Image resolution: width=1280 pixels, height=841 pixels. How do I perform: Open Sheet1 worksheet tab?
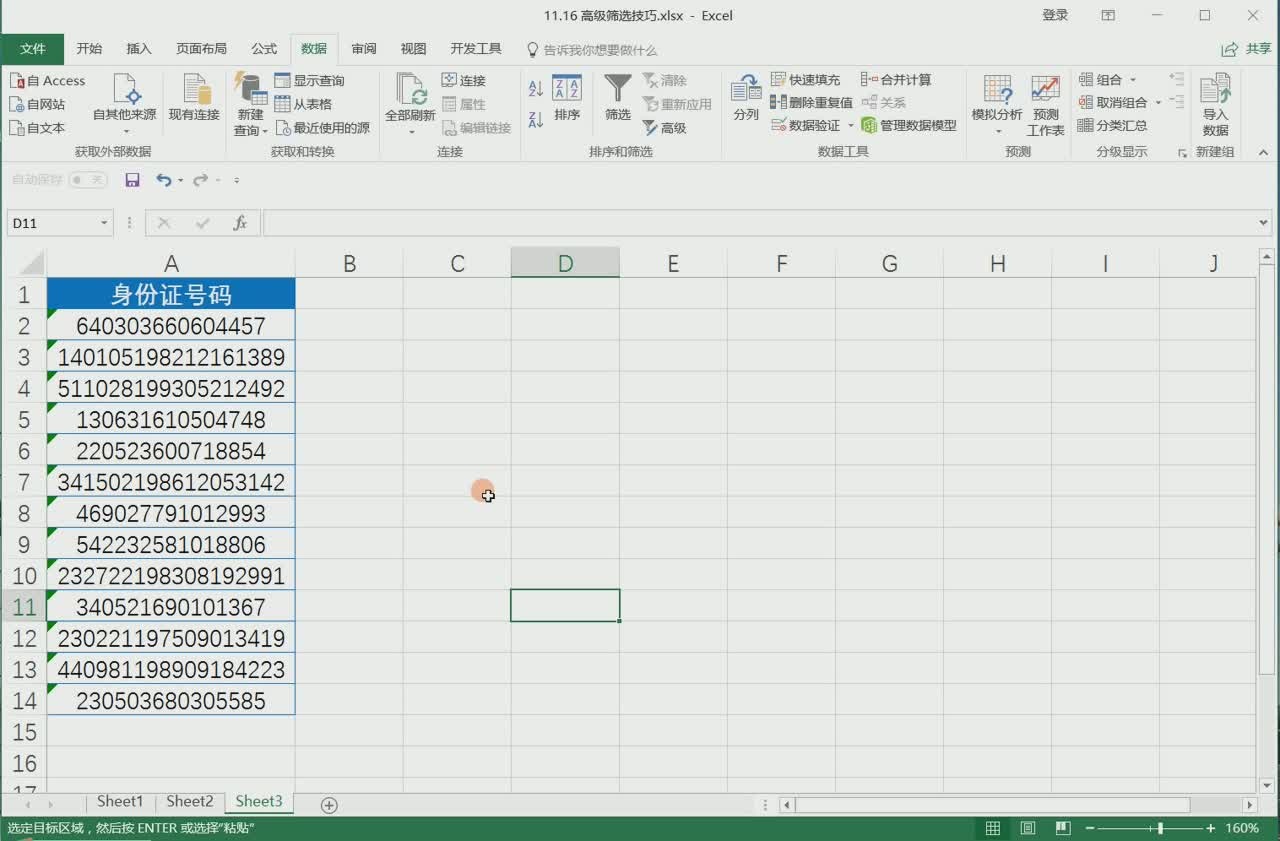120,801
